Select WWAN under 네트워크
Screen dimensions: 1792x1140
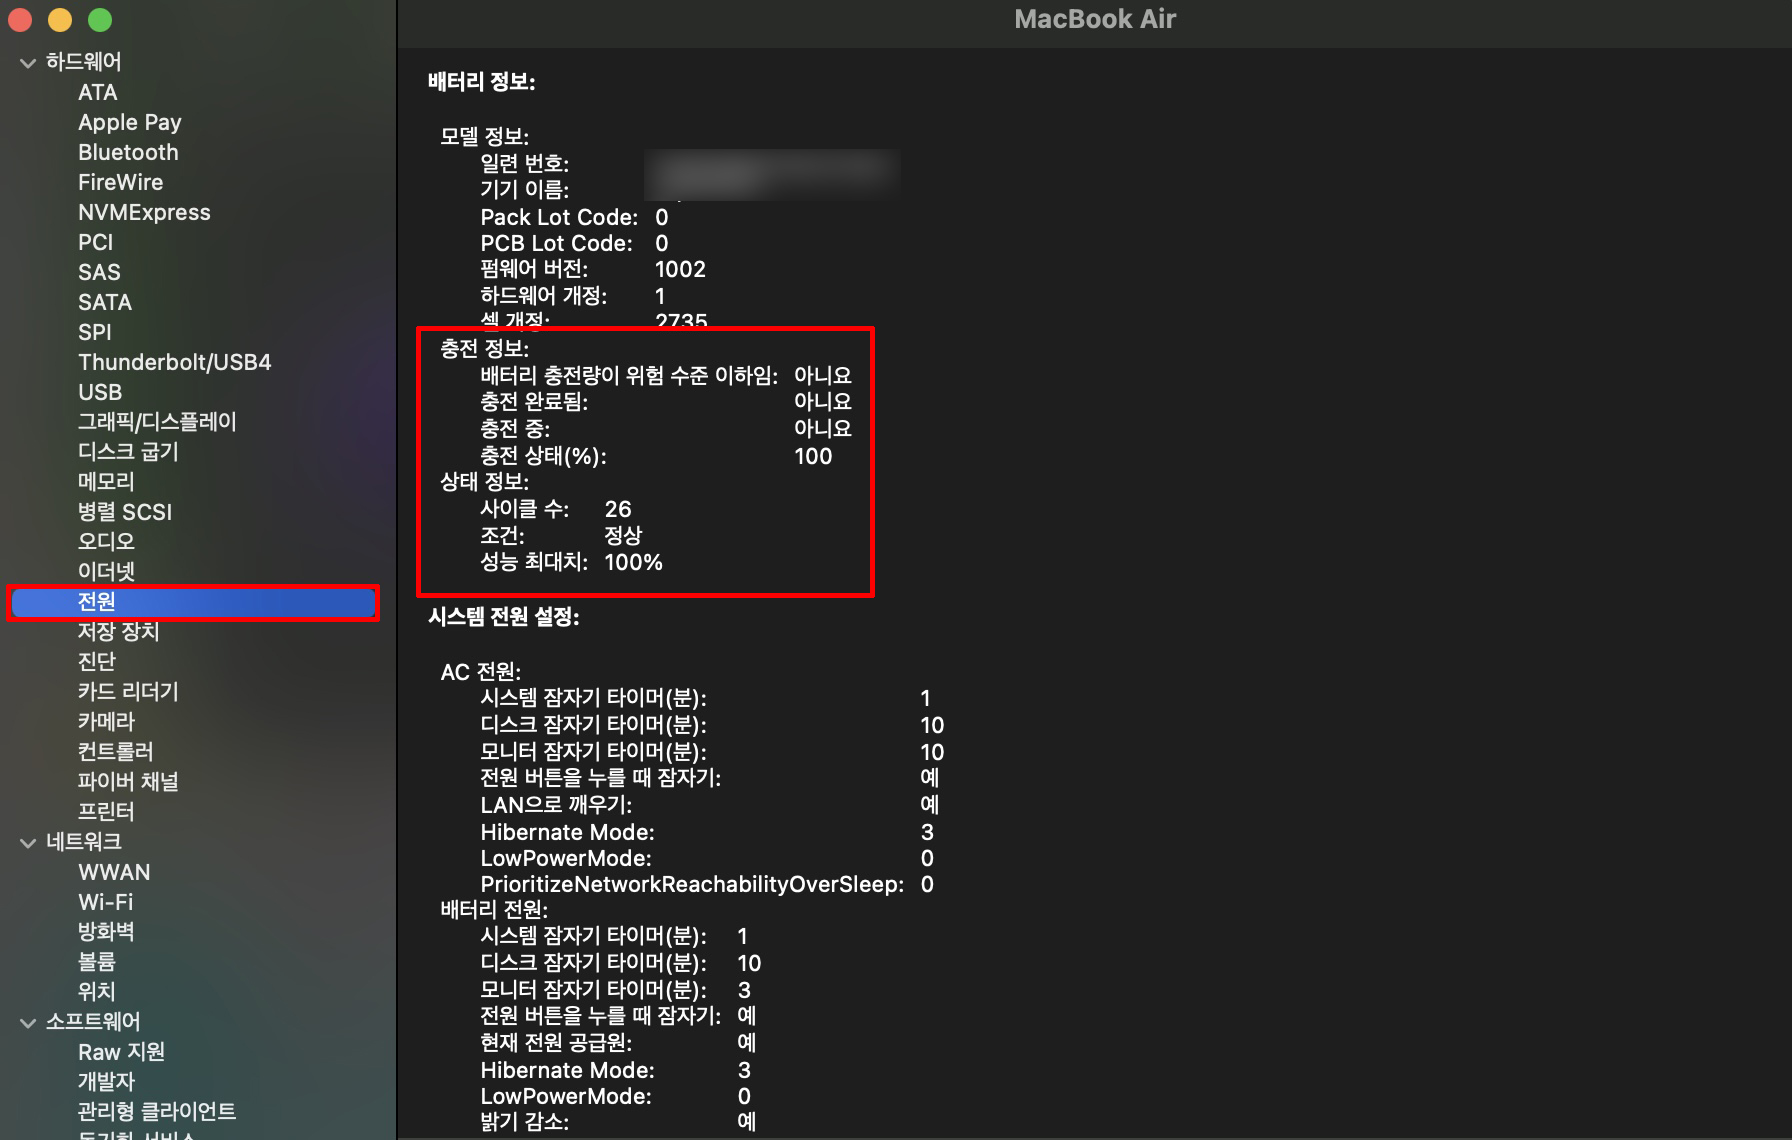click(114, 872)
